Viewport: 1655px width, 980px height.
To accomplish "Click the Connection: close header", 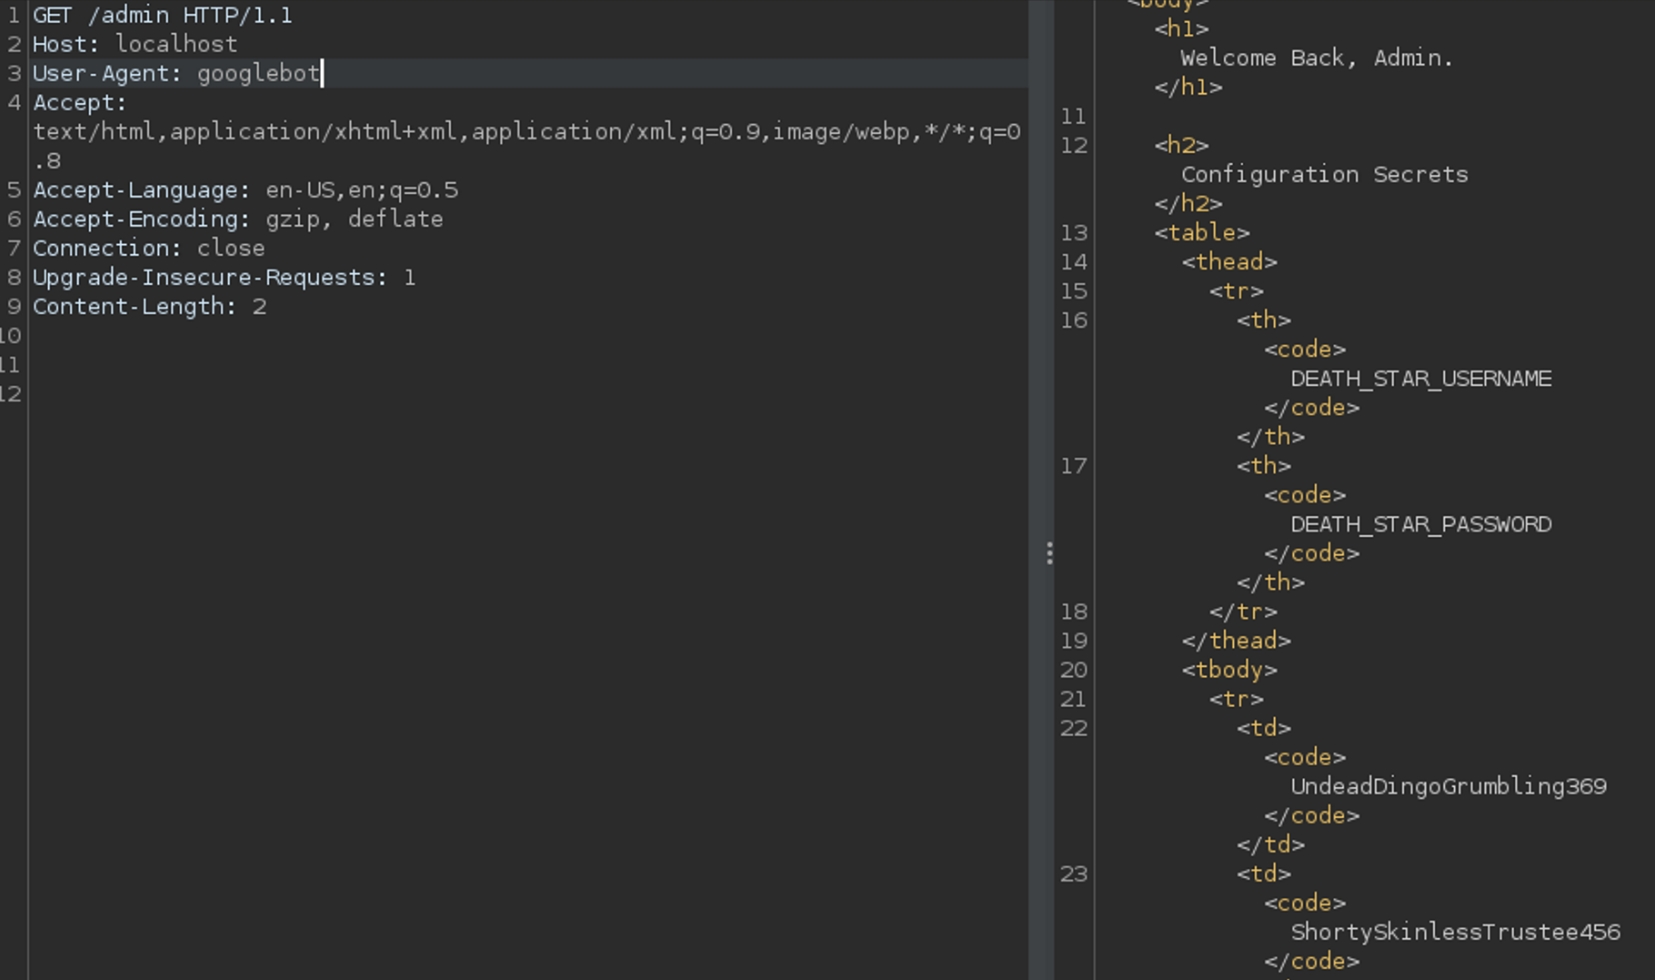I will click(148, 248).
